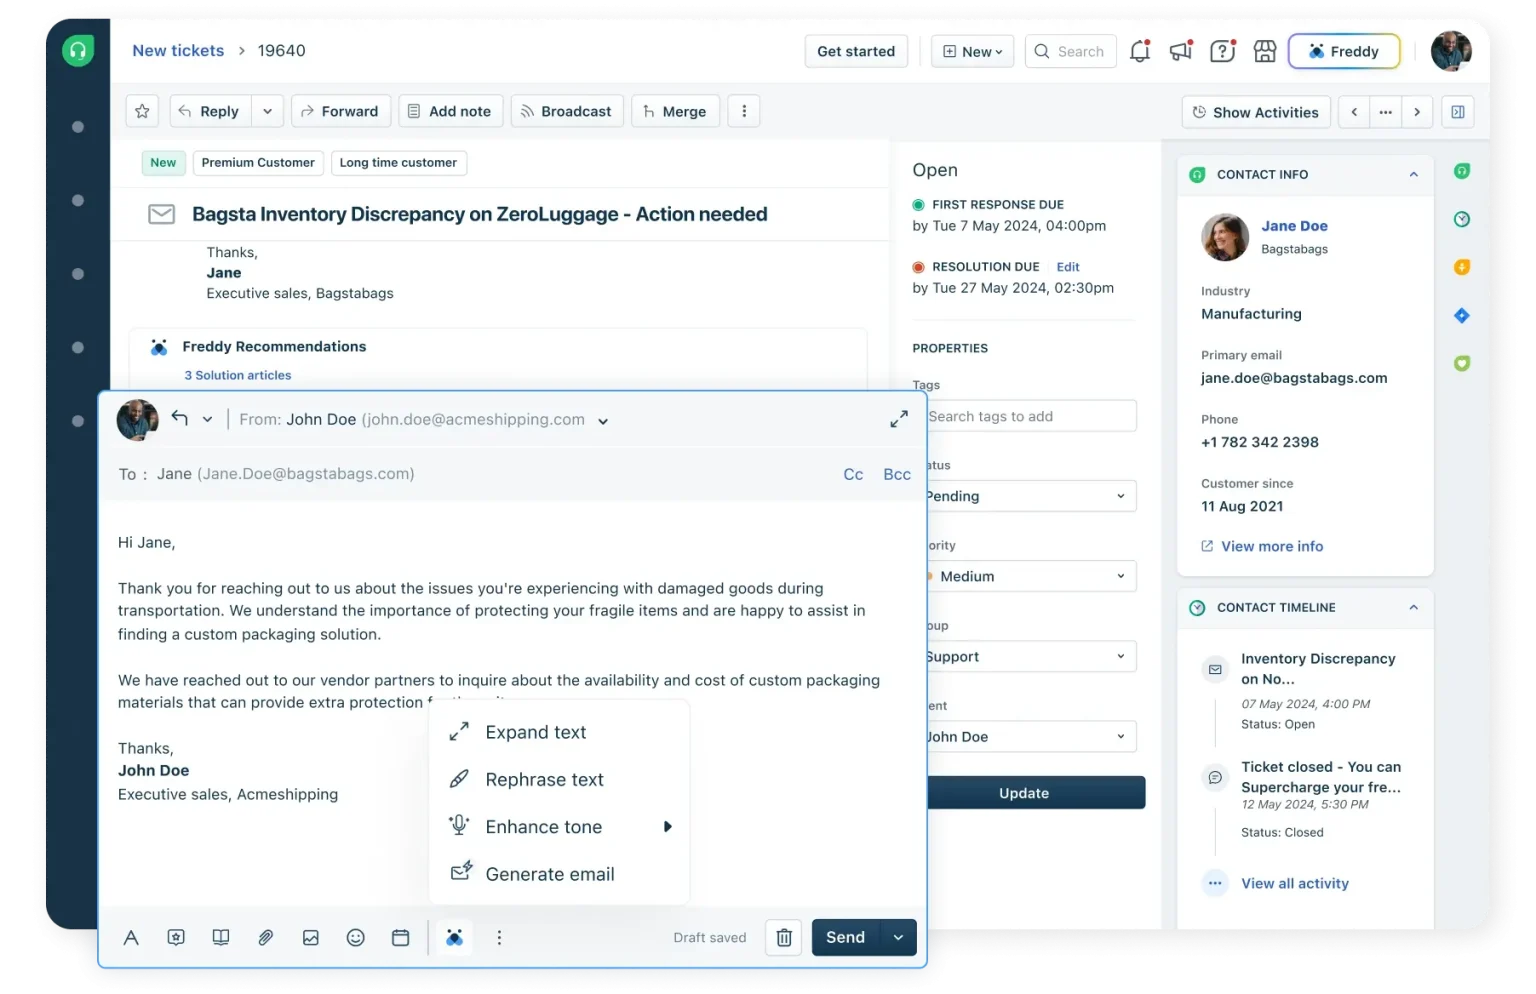The height and width of the screenshot is (994, 1536).
Task: Click the Freddy AI icon in the editor toolbar
Action: point(454,937)
